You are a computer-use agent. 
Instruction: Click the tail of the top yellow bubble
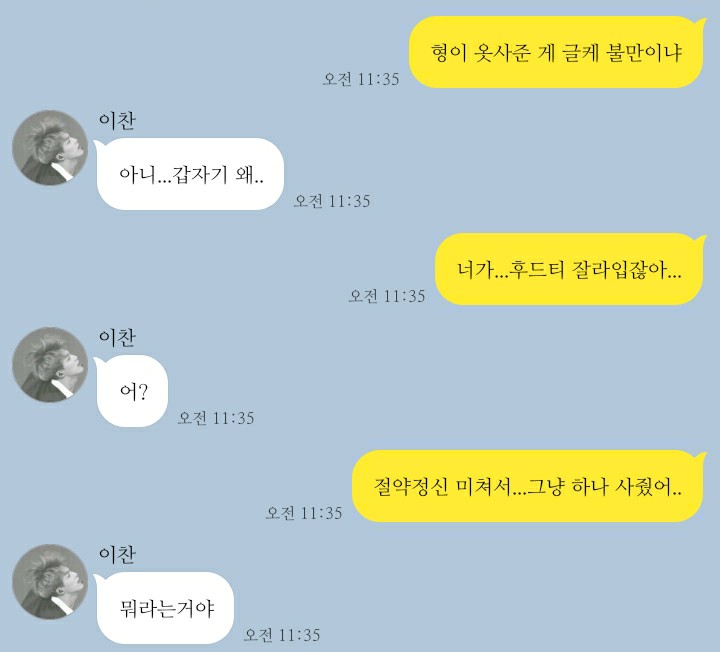700,23
